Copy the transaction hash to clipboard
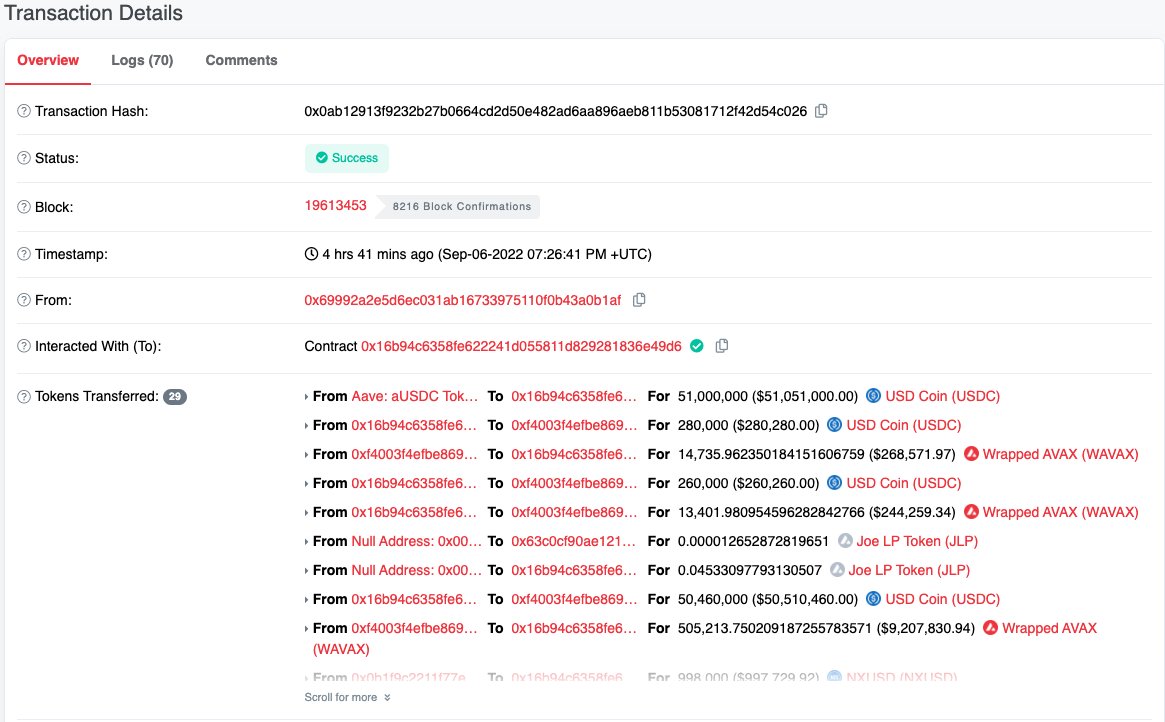This screenshot has width=1165, height=722. 821,111
